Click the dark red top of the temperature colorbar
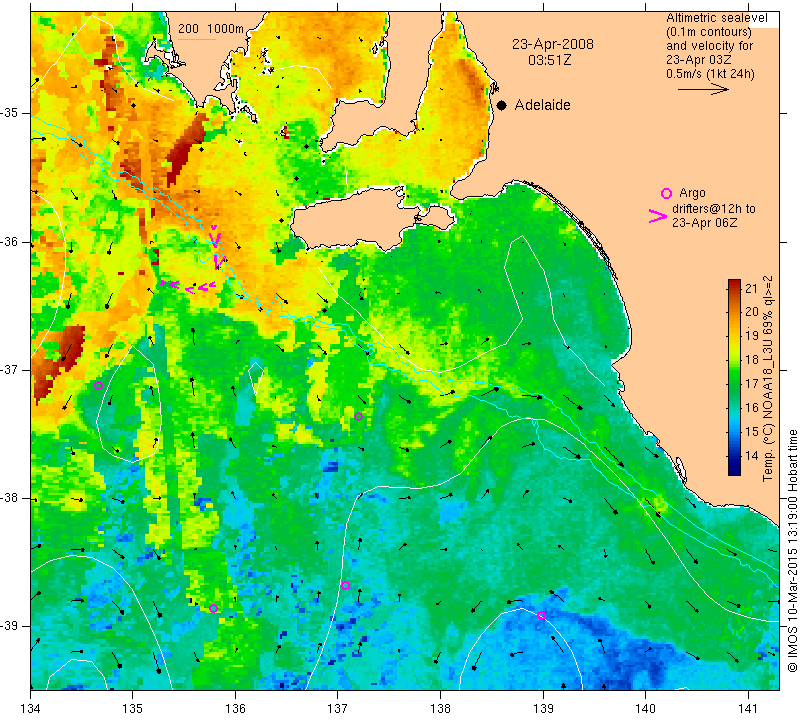This screenshot has height=720, width=800. click(x=734, y=284)
